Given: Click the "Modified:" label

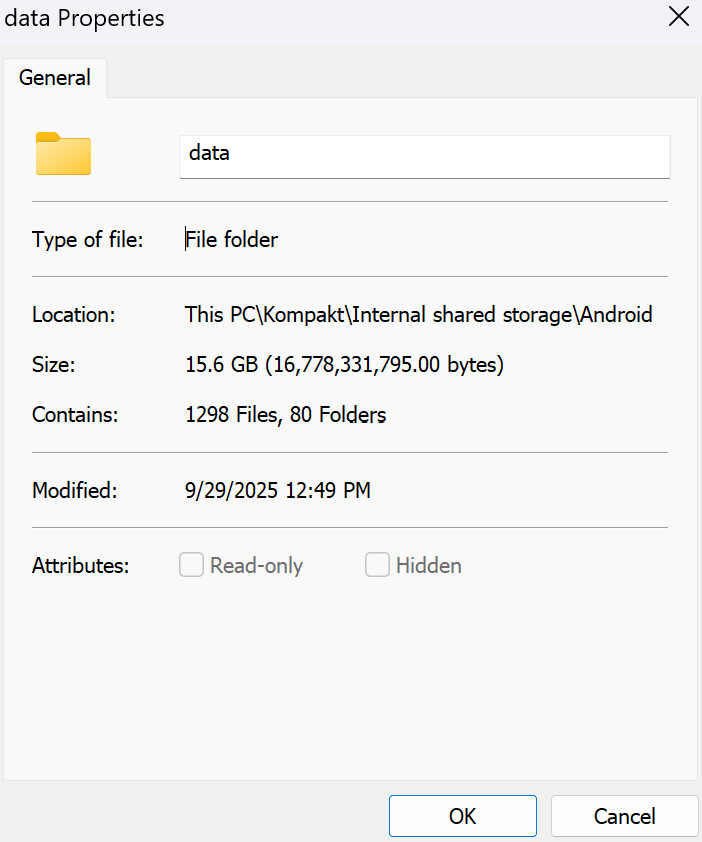Looking at the screenshot, I should click(75, 491).
